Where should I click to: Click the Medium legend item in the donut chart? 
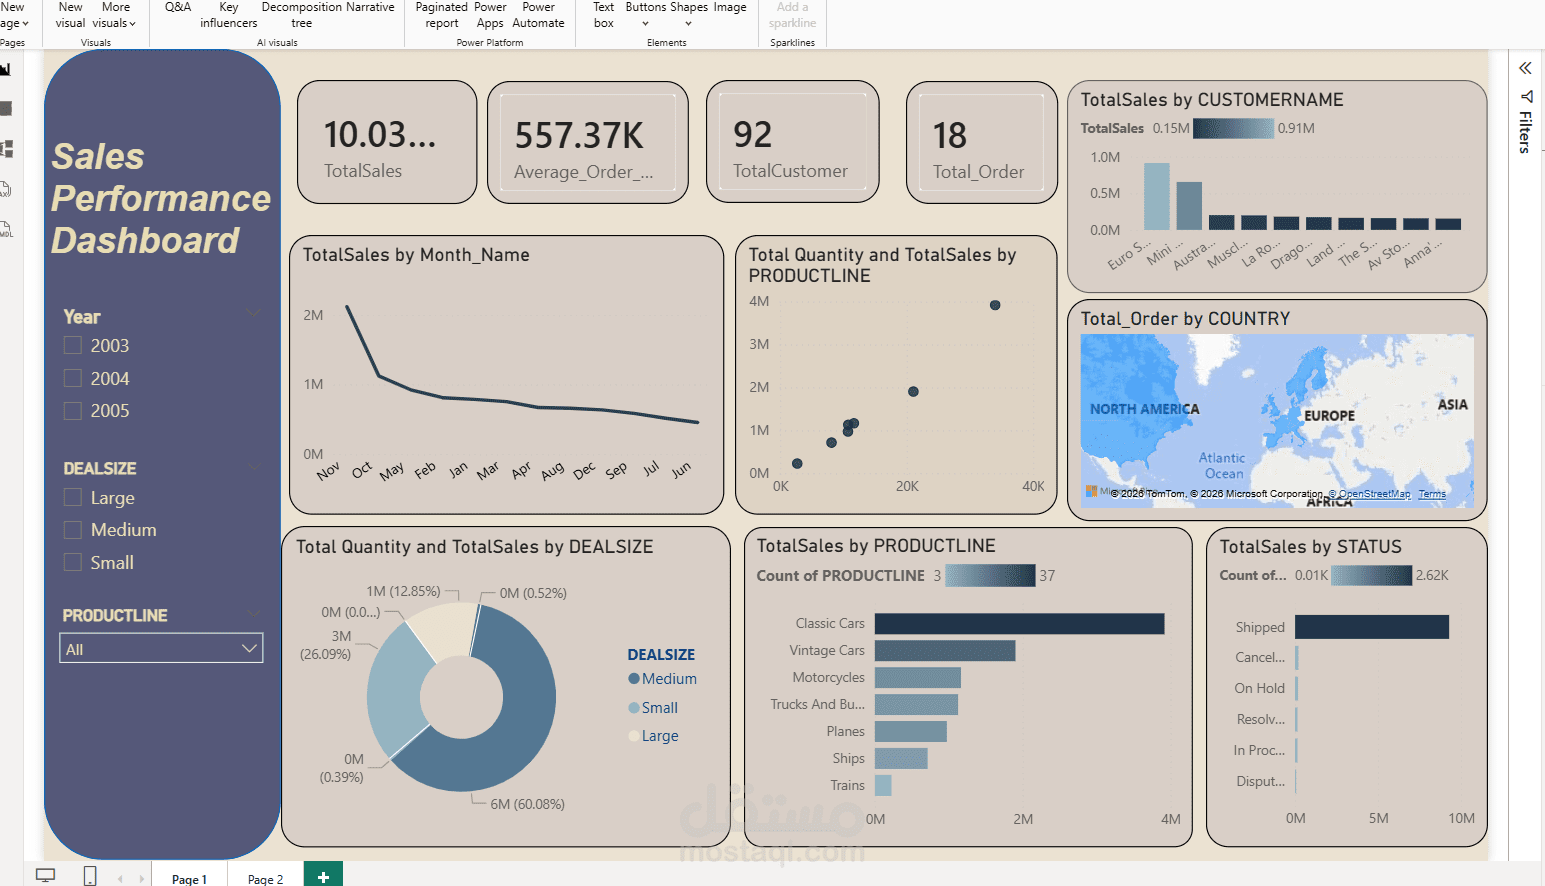pyautogui.click(x=662, y=678)
